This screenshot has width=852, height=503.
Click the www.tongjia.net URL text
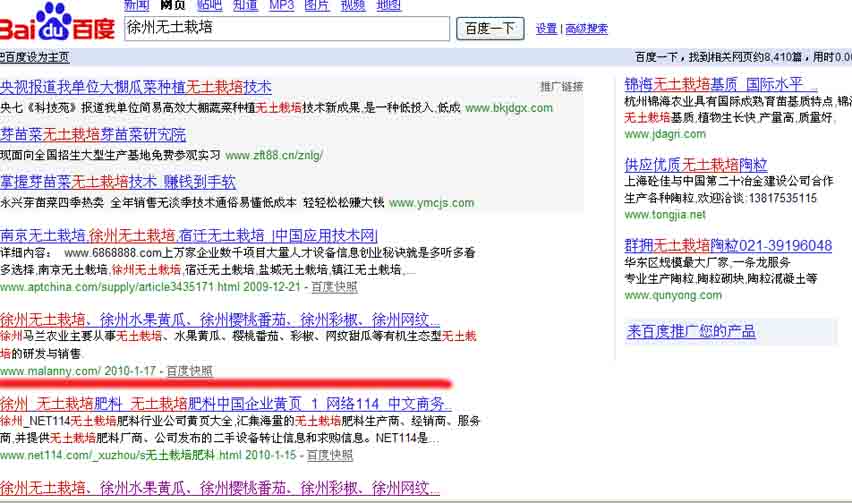coord(665,215)
